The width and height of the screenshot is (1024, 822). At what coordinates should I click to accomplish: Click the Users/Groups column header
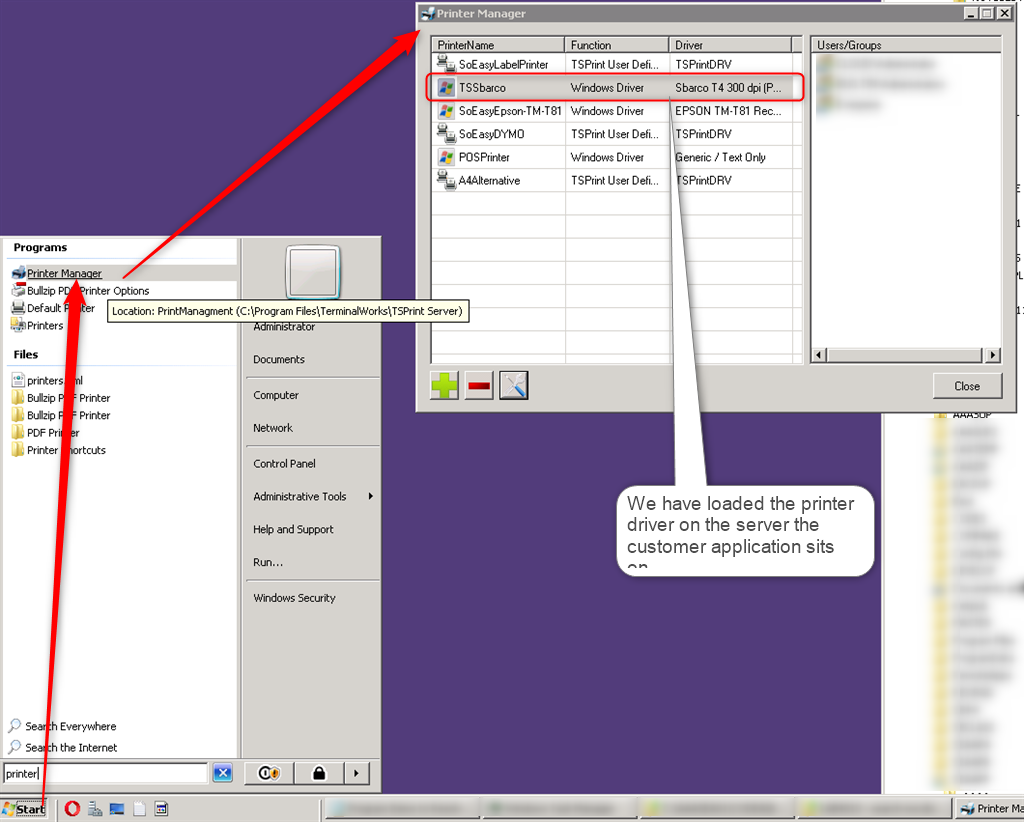click(x=905, y=45)
